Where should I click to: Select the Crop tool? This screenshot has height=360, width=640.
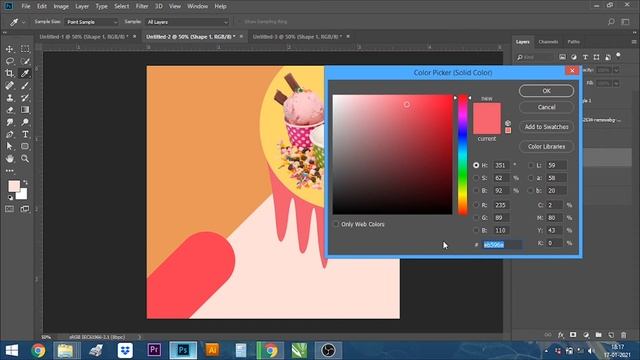(9, 73)
